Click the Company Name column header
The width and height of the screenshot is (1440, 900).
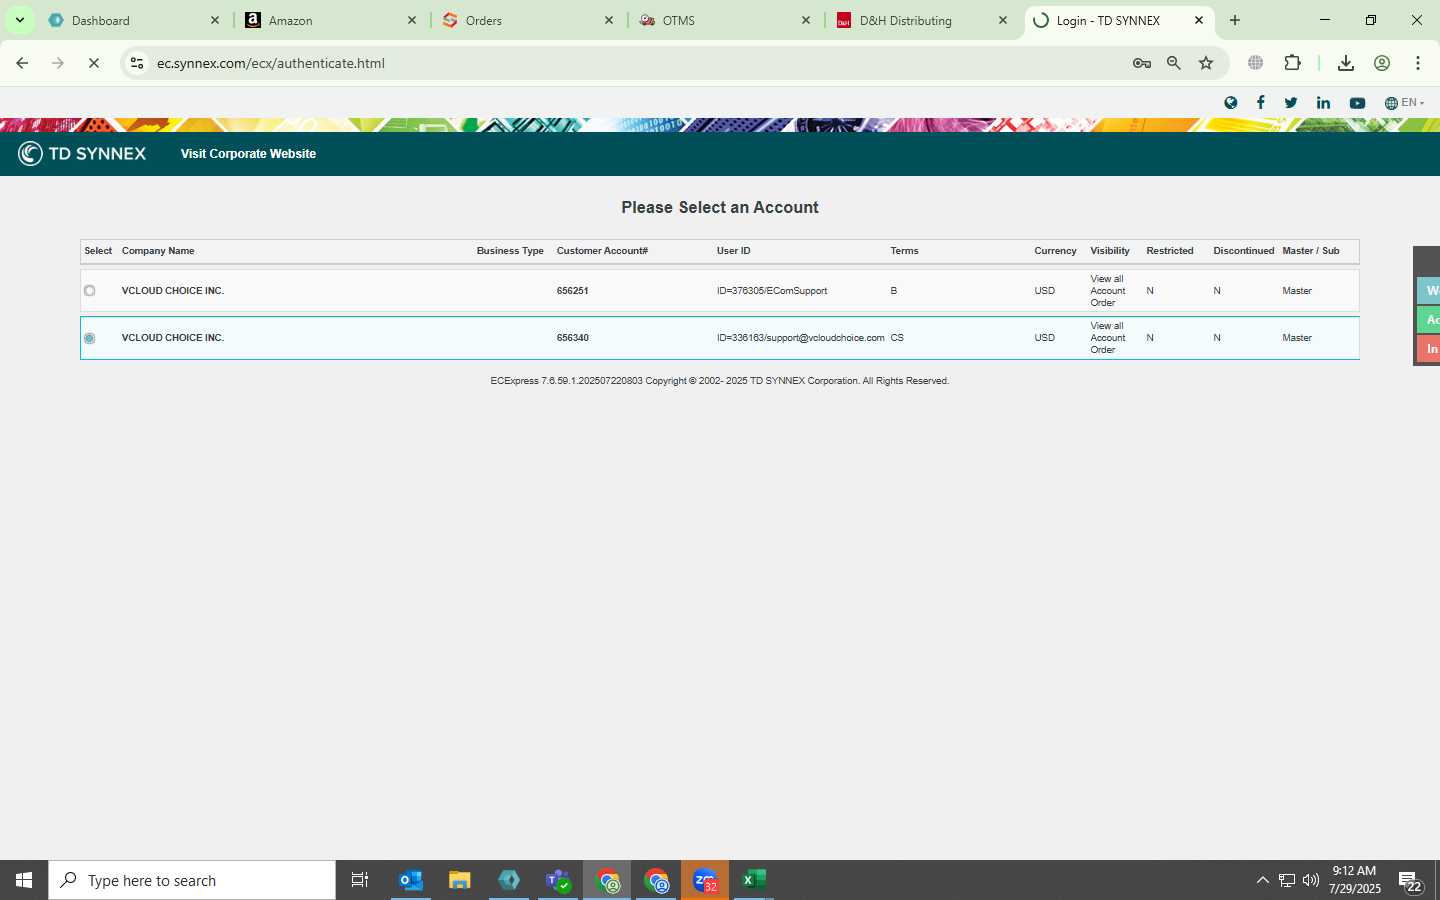(158, 251)
